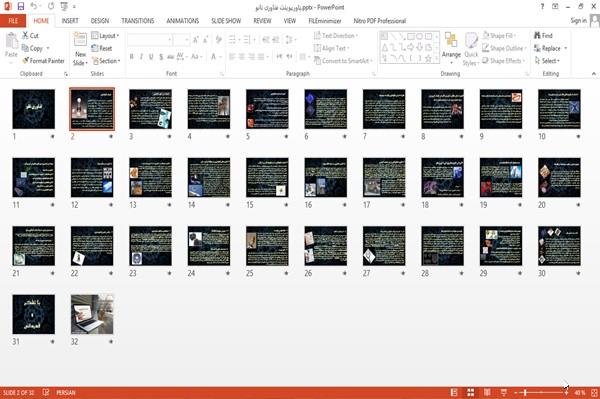Collapse the ribbon with the caret
Viewport: 600px width, 399px height.
(x=593, y=73)
